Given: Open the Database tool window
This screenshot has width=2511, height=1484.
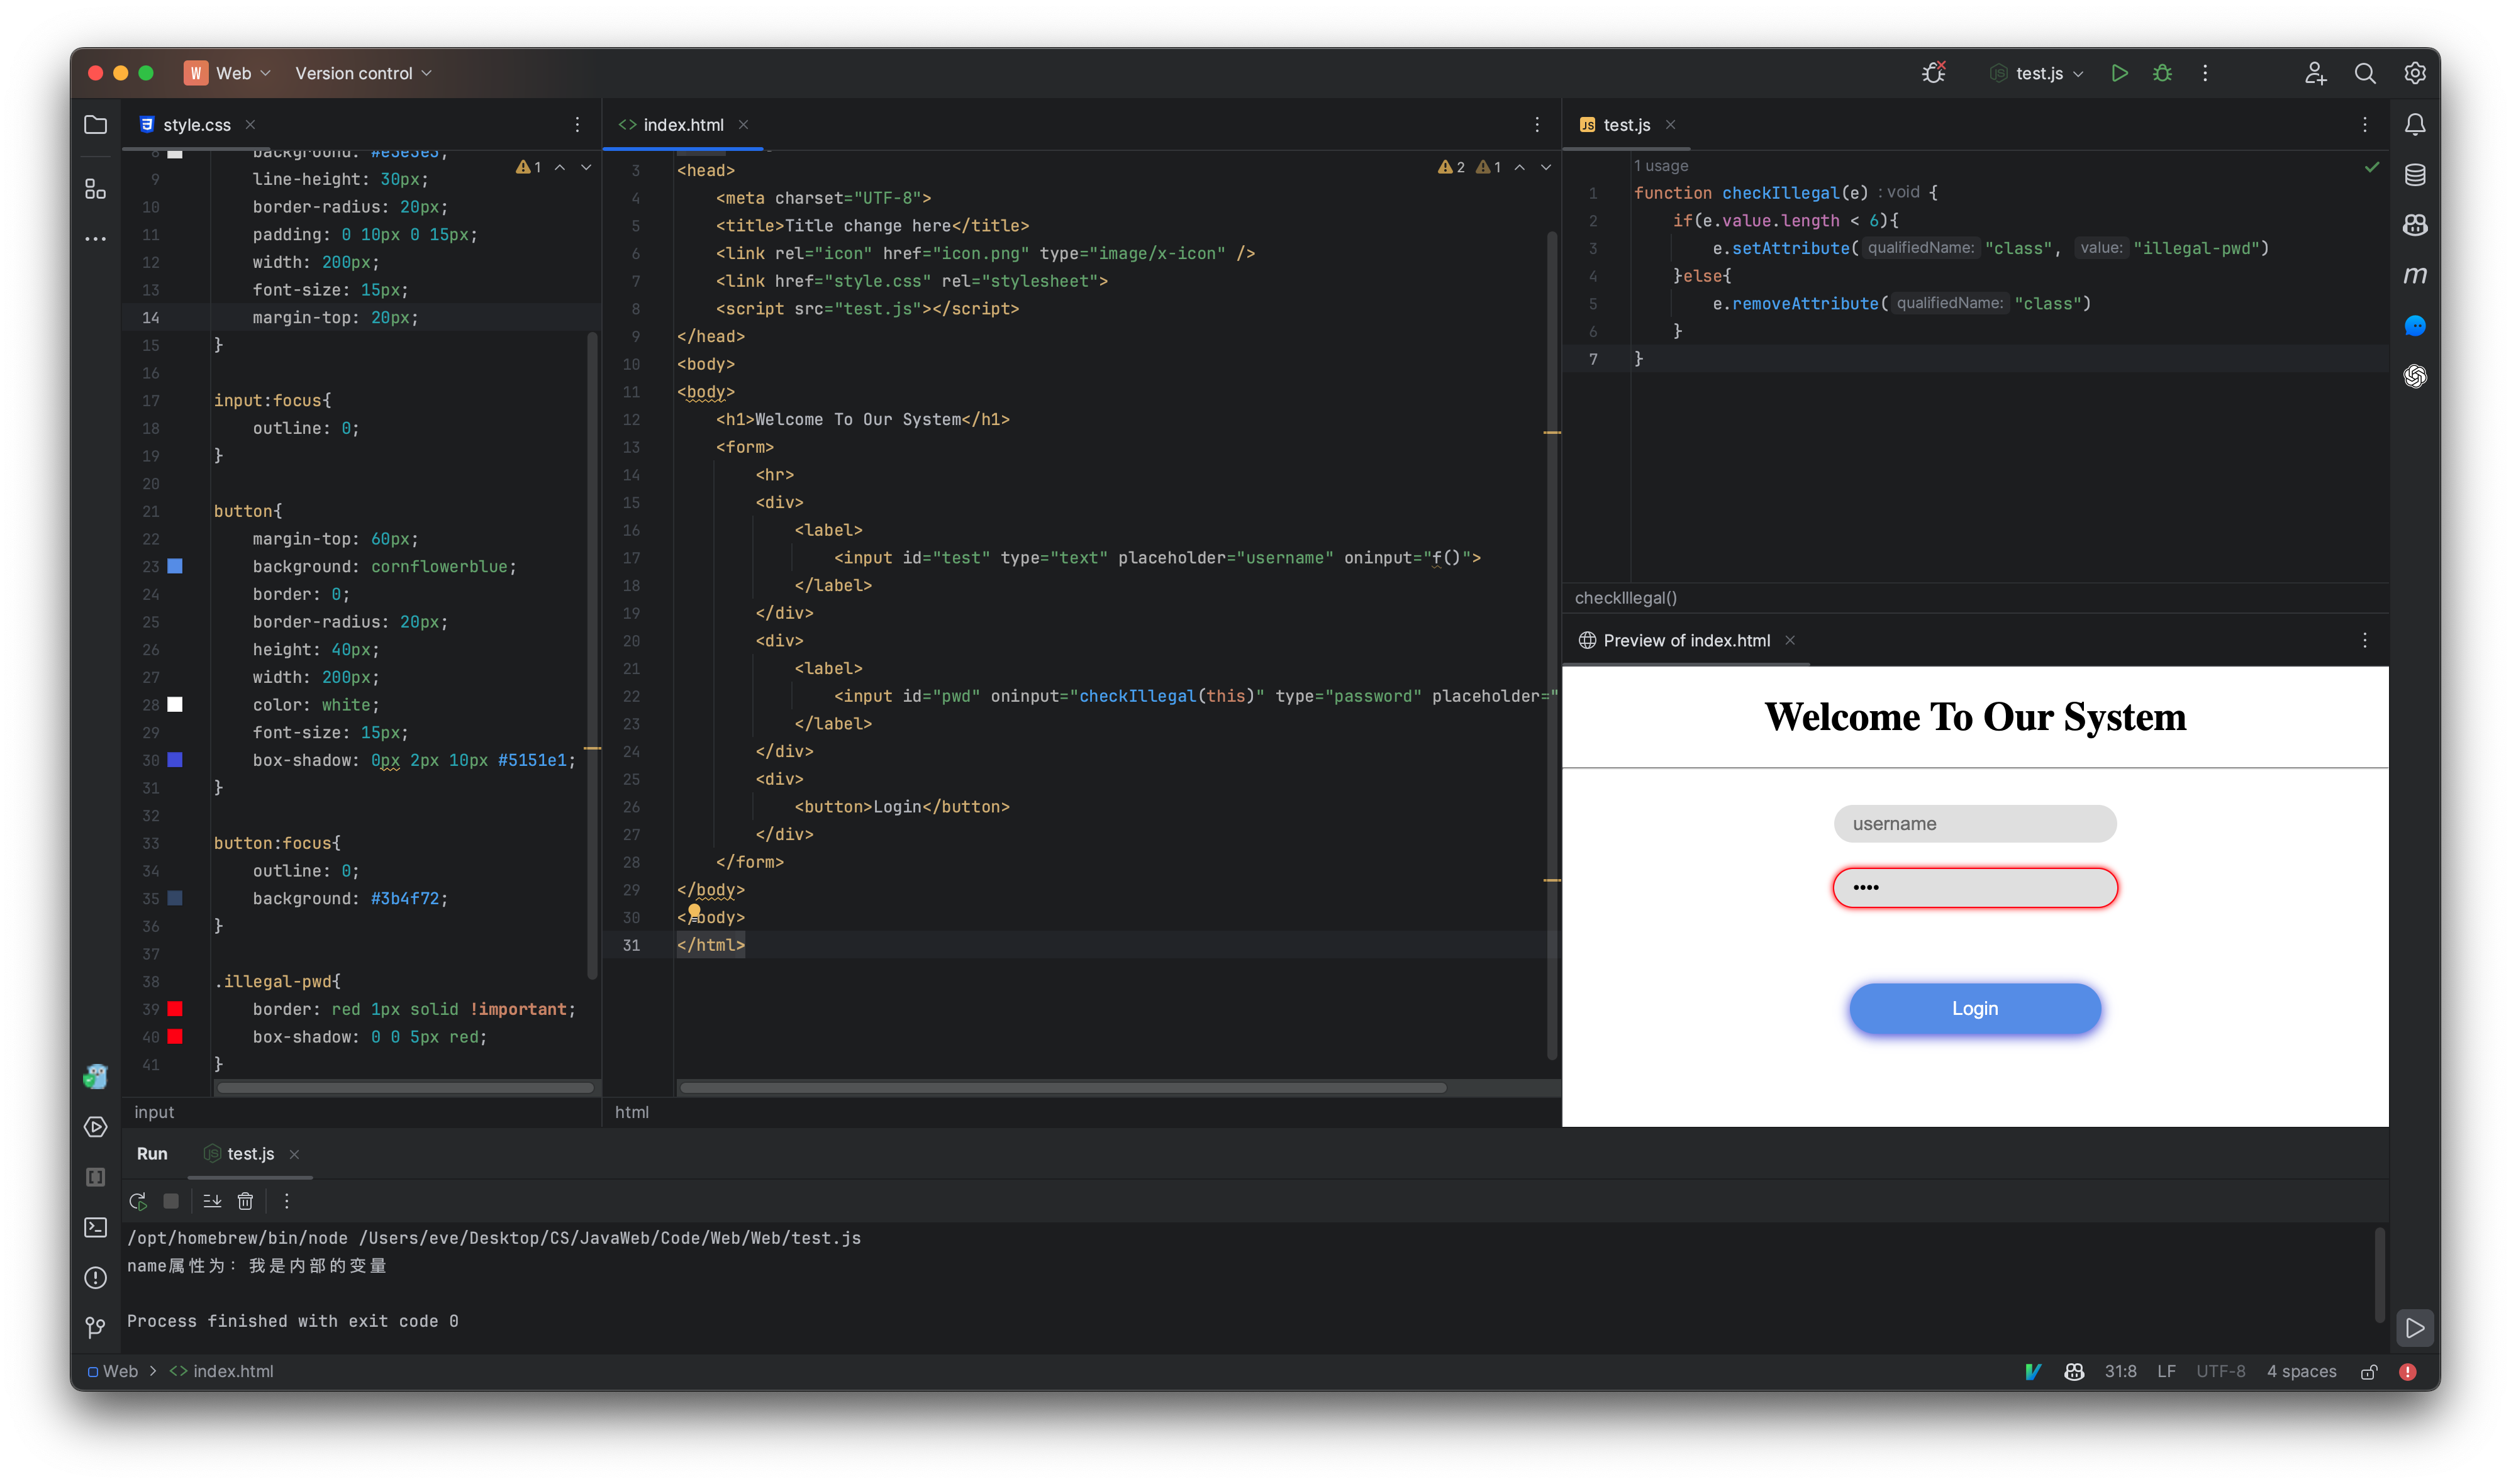Looking at the screenshot, I should pos(2415,175).
